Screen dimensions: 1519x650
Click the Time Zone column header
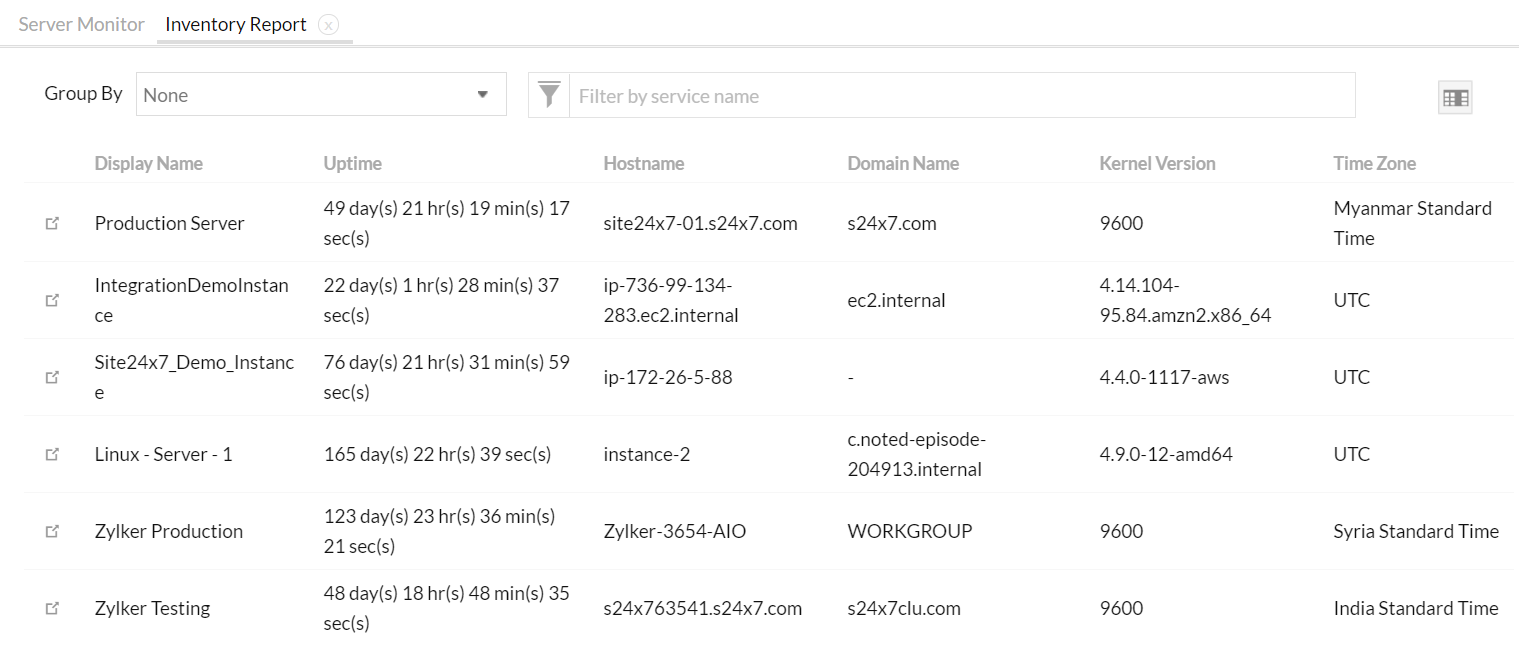point(1374,163)
